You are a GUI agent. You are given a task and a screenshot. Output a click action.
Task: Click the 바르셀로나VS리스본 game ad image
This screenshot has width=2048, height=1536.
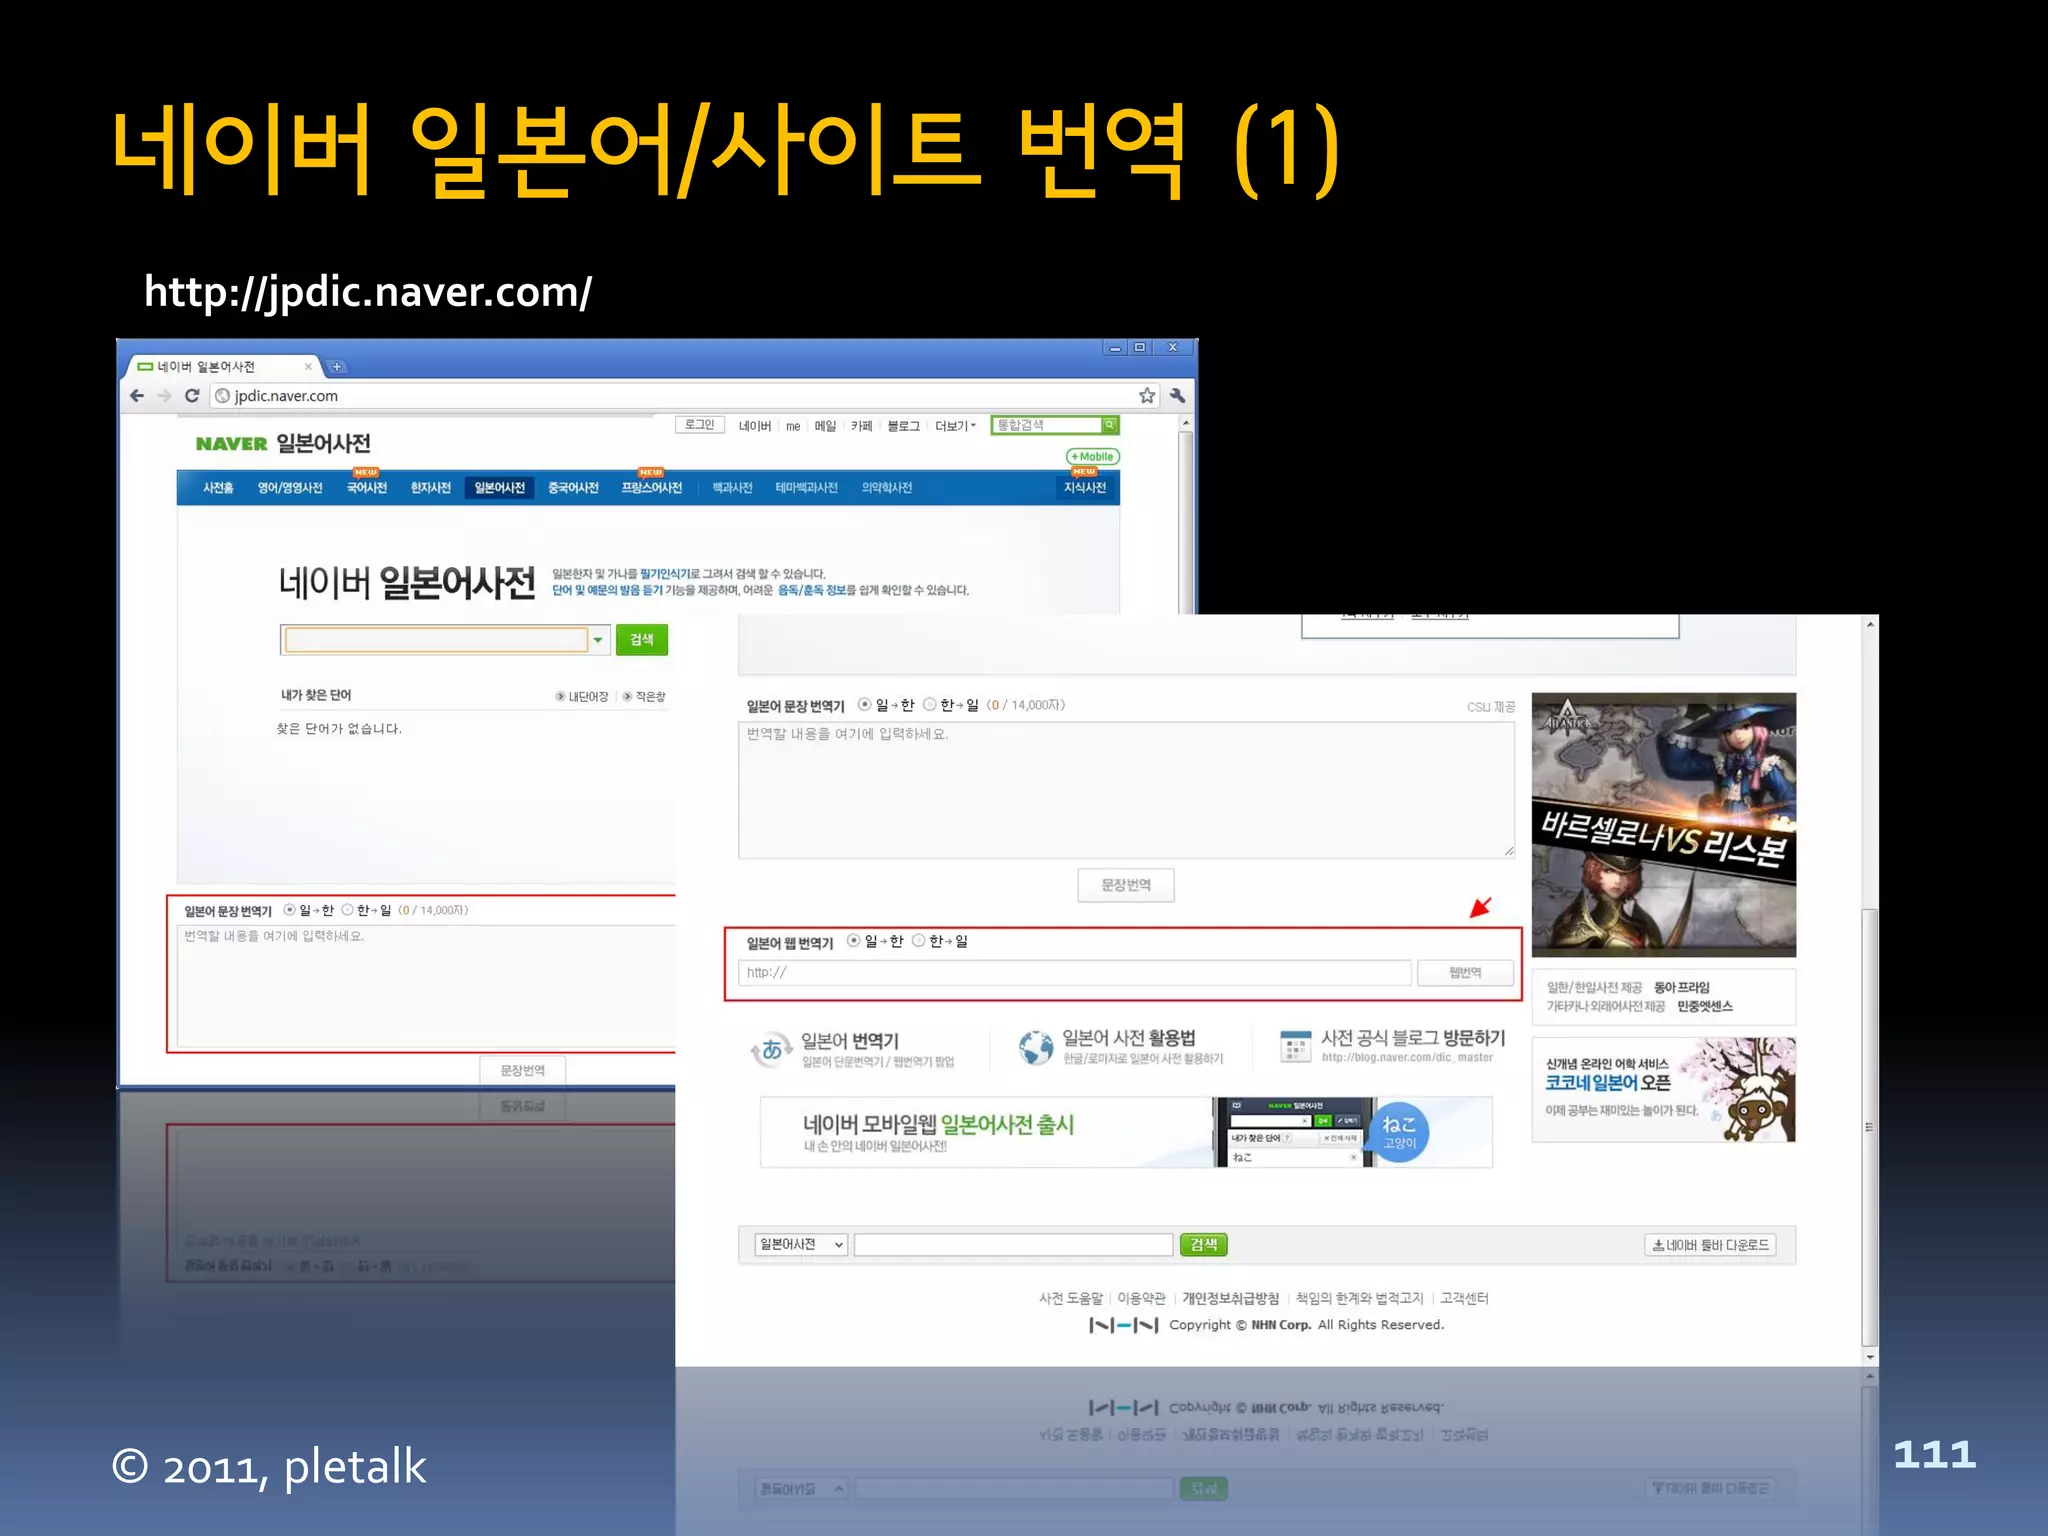1663,825
